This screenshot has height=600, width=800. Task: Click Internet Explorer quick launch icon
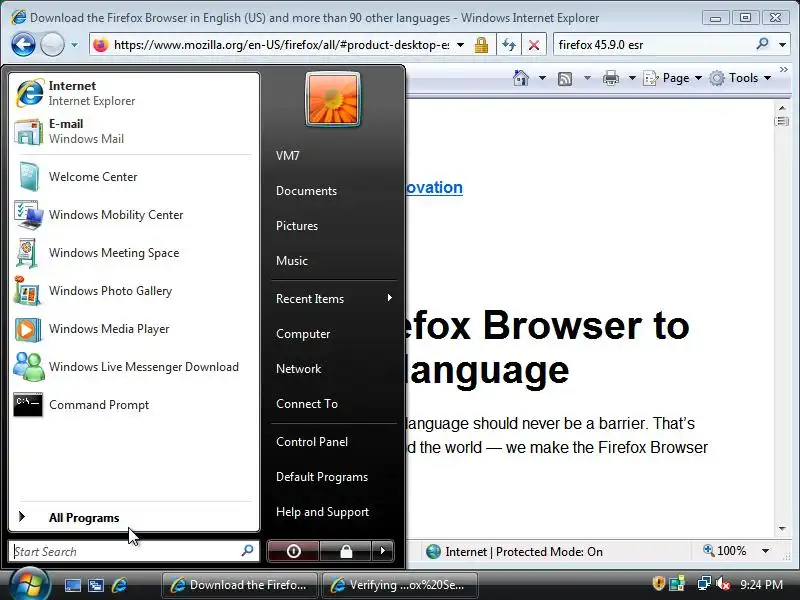pos(119,585)
